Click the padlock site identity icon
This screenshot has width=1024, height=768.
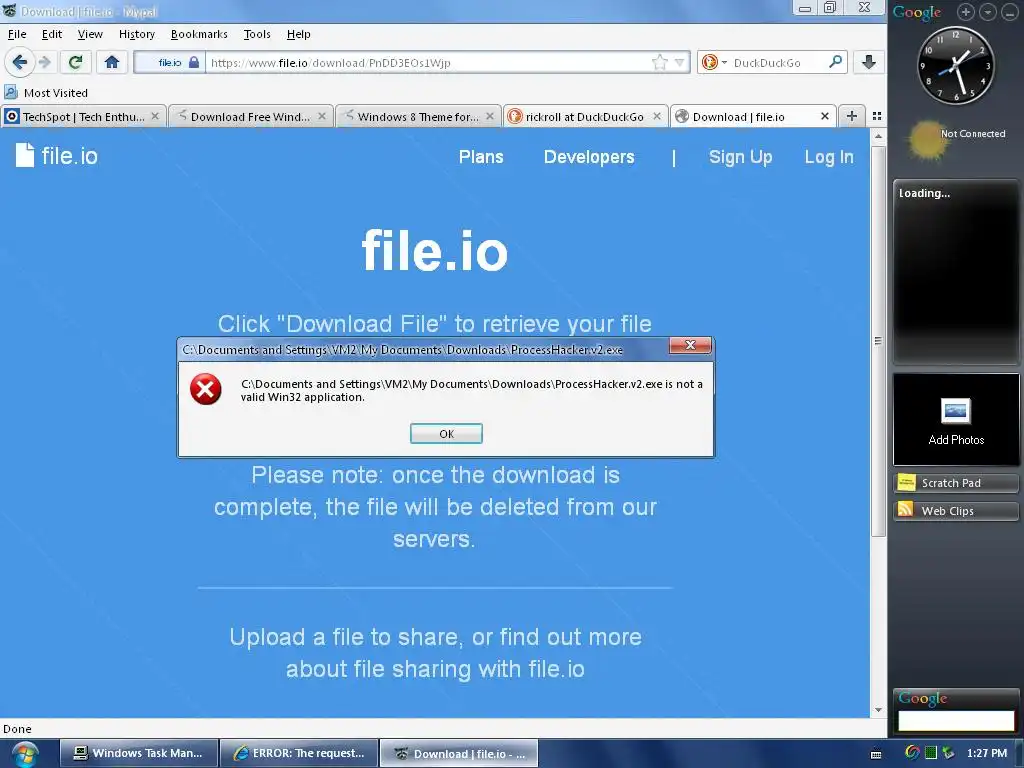[x=194, y=63]
